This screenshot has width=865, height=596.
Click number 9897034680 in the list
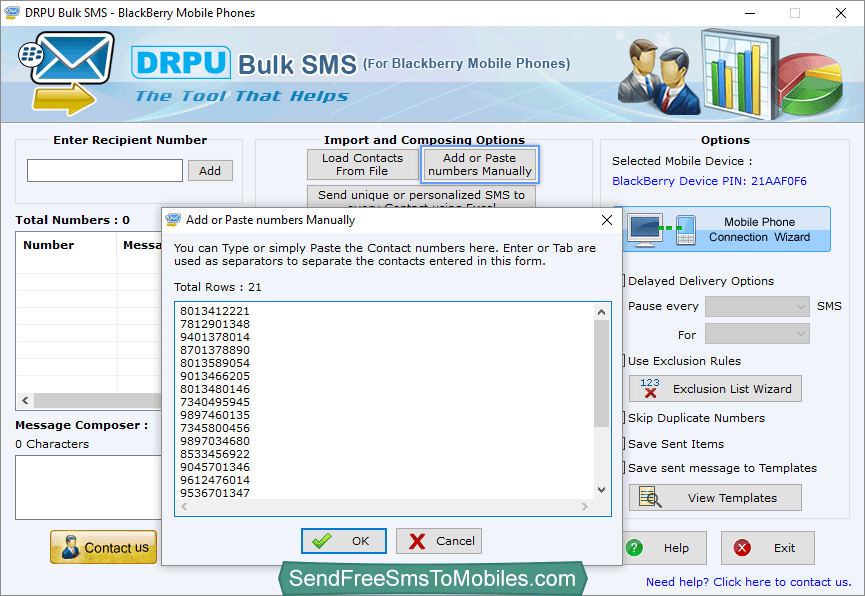click(x=215, y=441)
